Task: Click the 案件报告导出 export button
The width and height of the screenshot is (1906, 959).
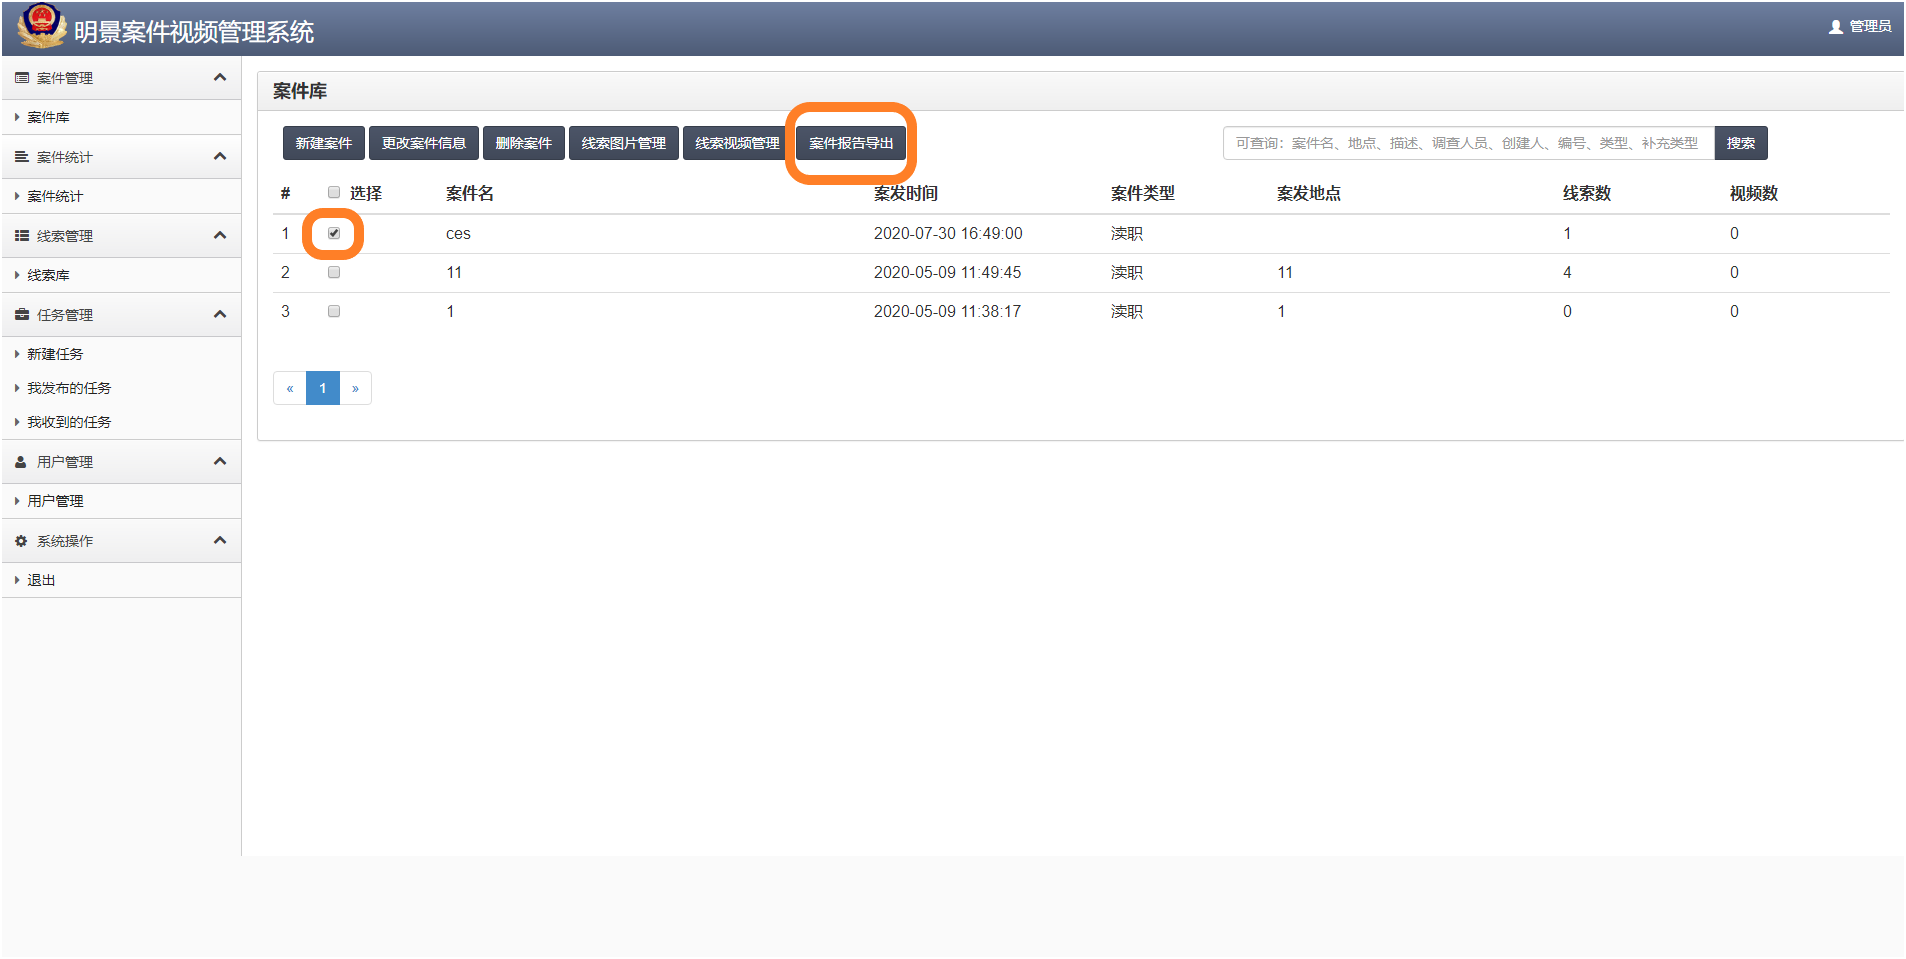Action: tap(850, 142)
